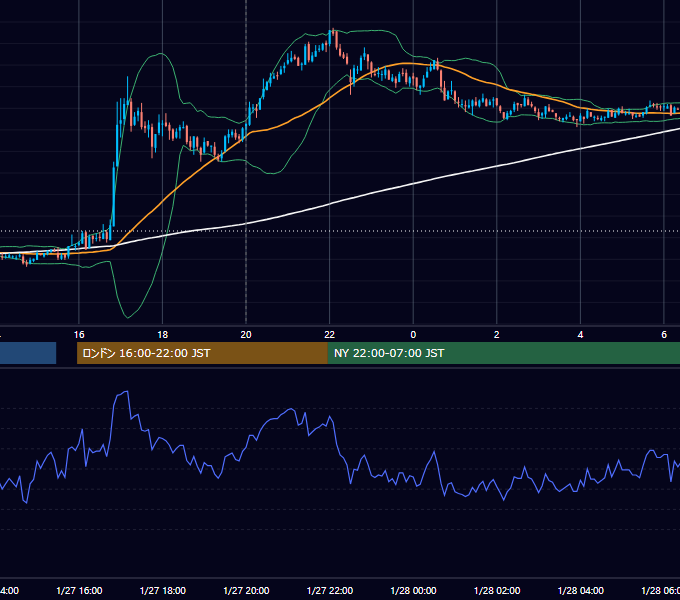Click the 2 hour label on chart axis
Screen dimensions: 680x600
click(x=497, y=335)
